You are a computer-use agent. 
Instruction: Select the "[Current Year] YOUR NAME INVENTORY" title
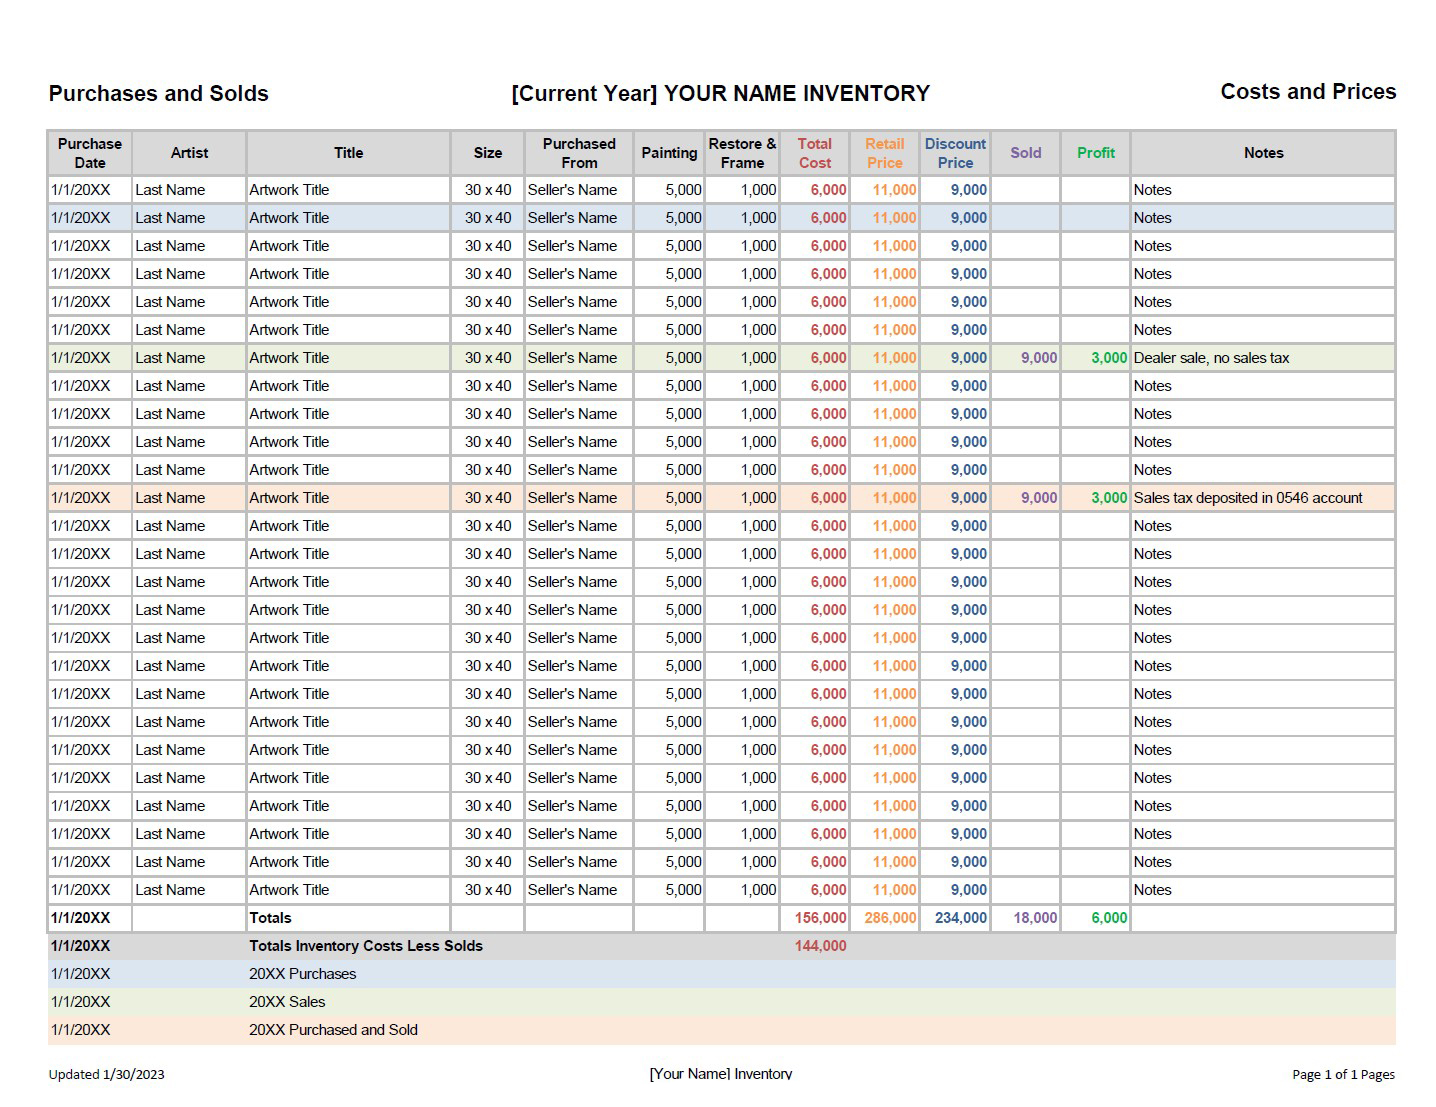(720, 94)
